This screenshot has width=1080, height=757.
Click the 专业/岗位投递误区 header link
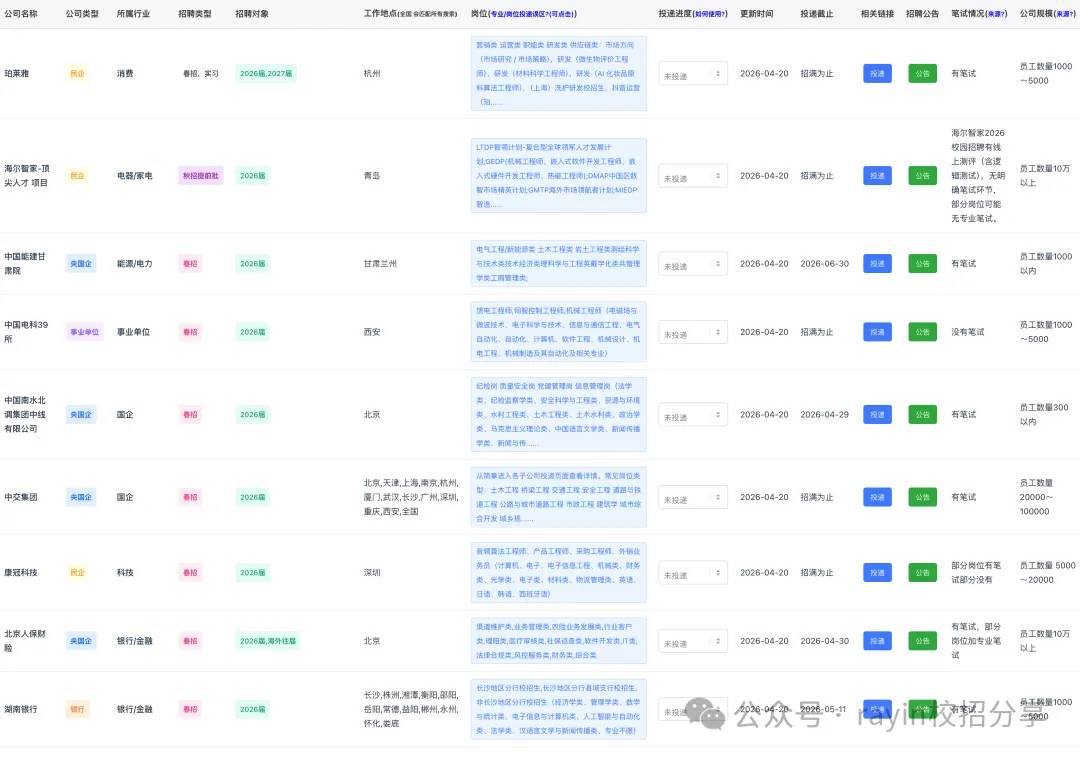[532, 14]
